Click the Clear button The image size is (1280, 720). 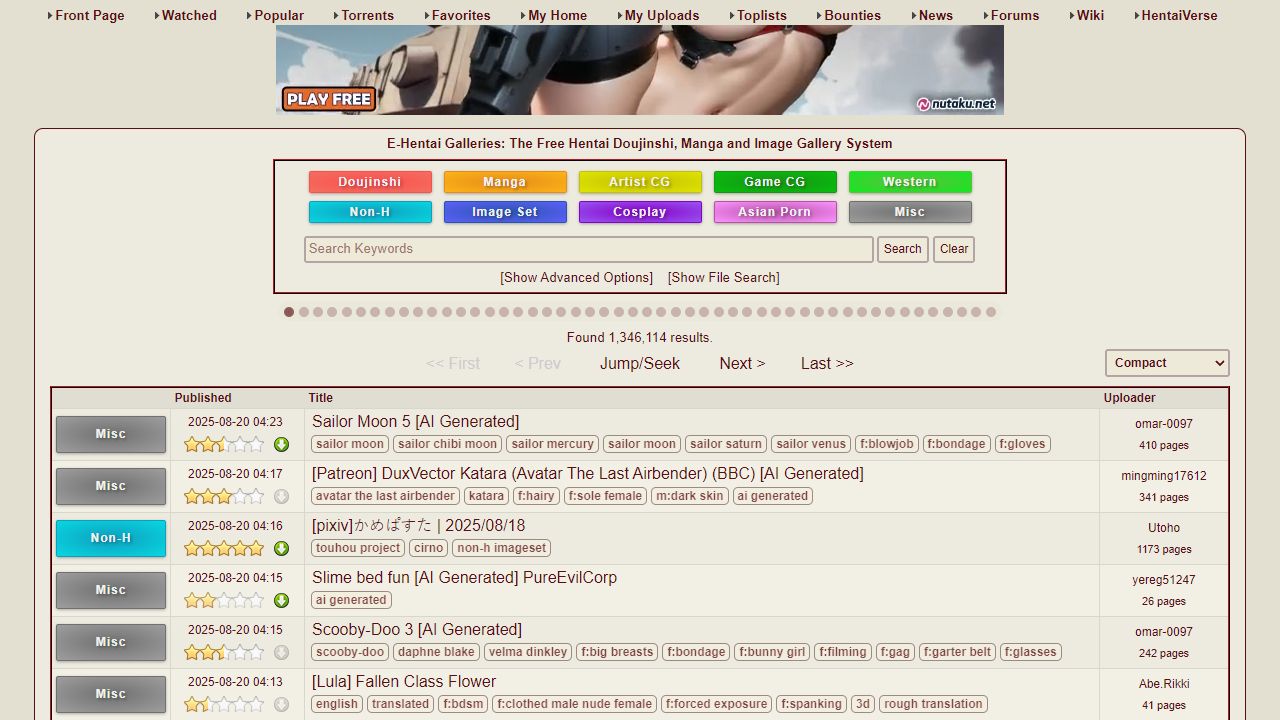coord(954,249)
